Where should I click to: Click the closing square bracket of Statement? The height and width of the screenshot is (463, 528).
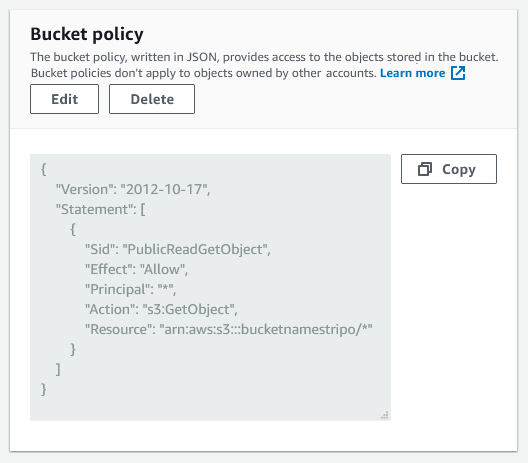(58, 369)
